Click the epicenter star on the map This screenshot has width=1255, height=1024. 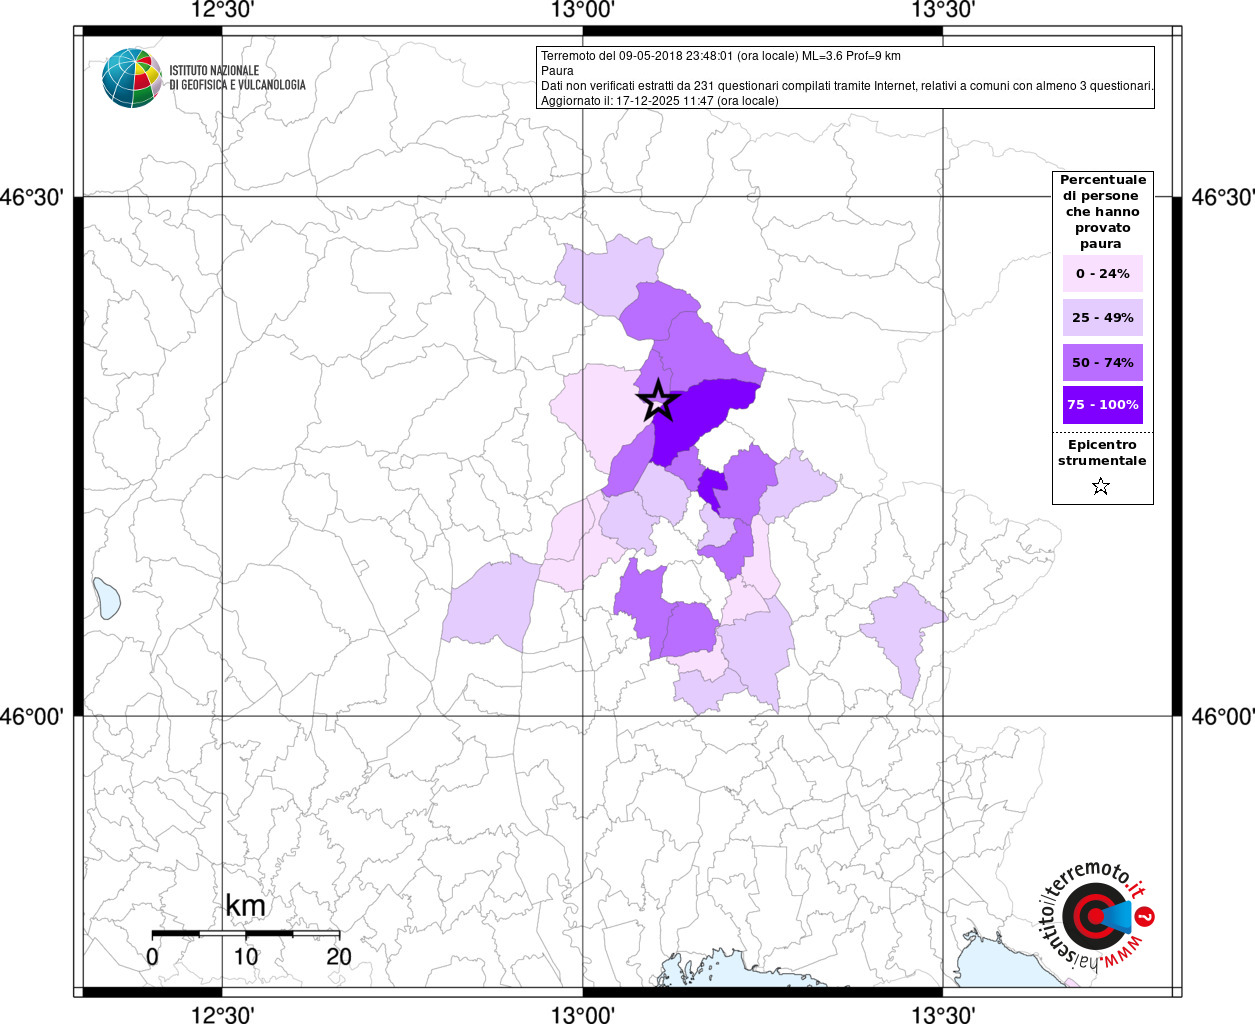click(658, 401)
